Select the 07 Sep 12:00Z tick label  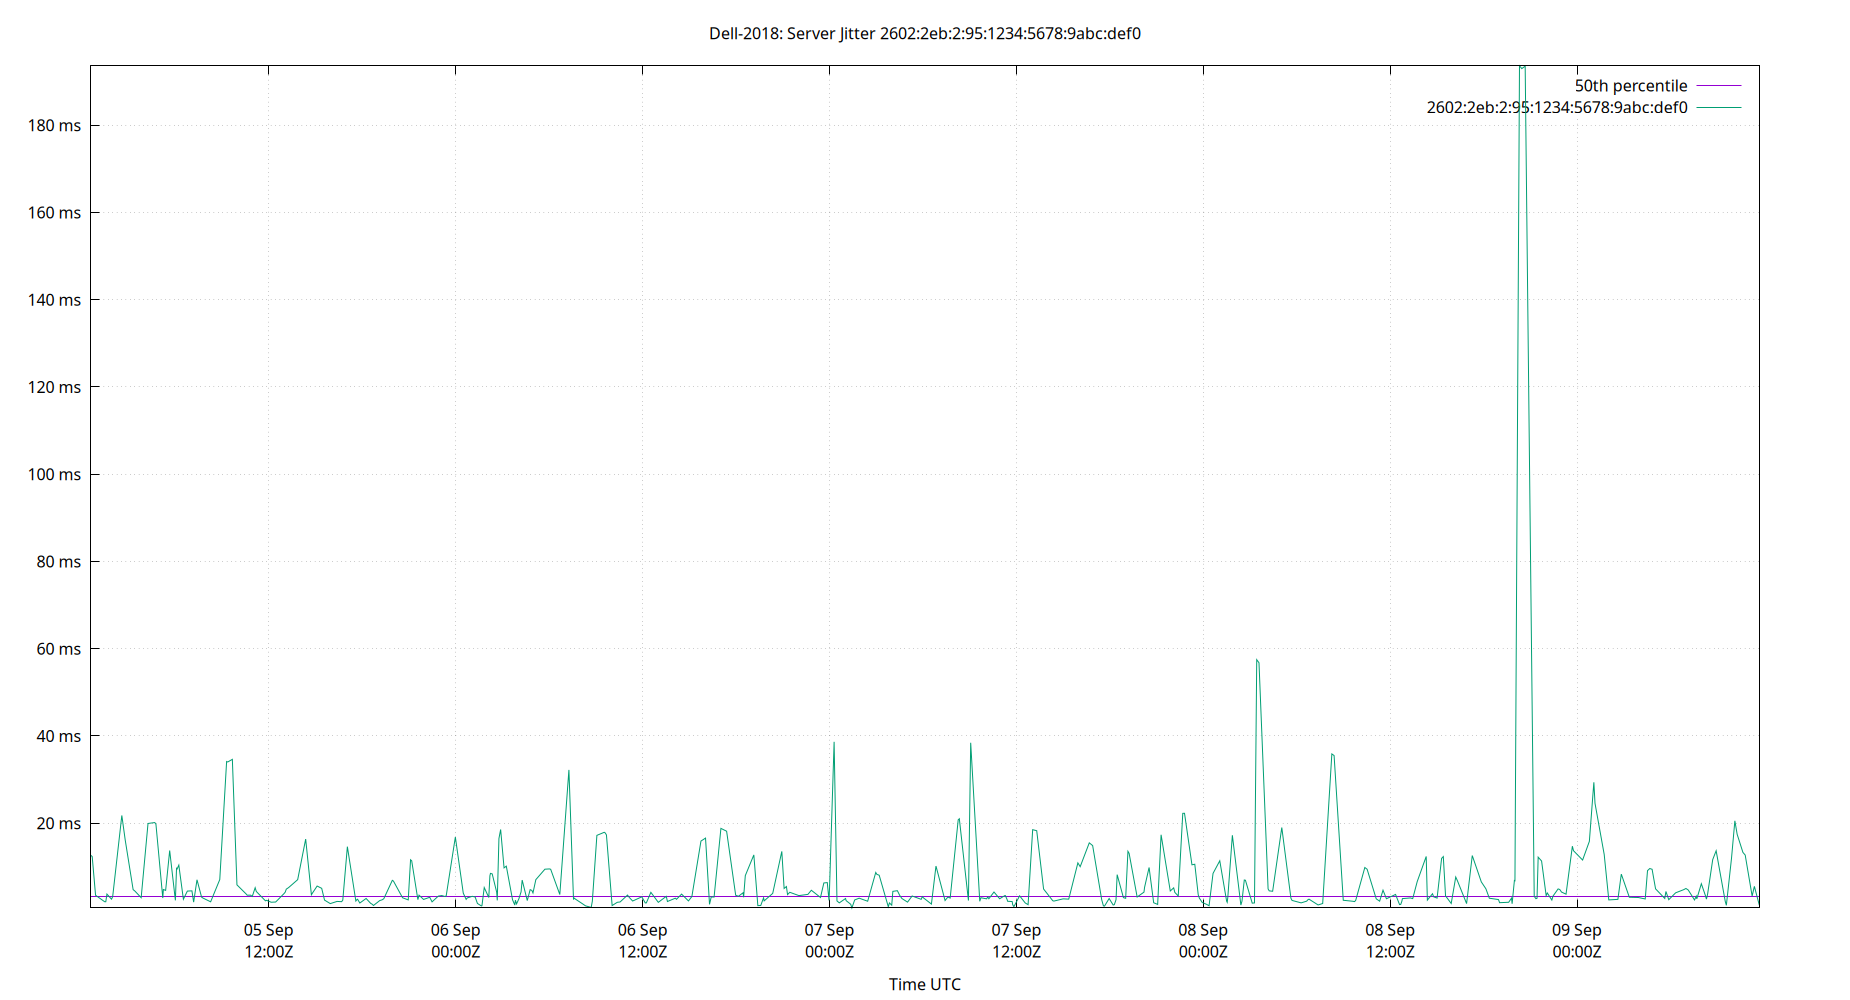point(1017,941)
